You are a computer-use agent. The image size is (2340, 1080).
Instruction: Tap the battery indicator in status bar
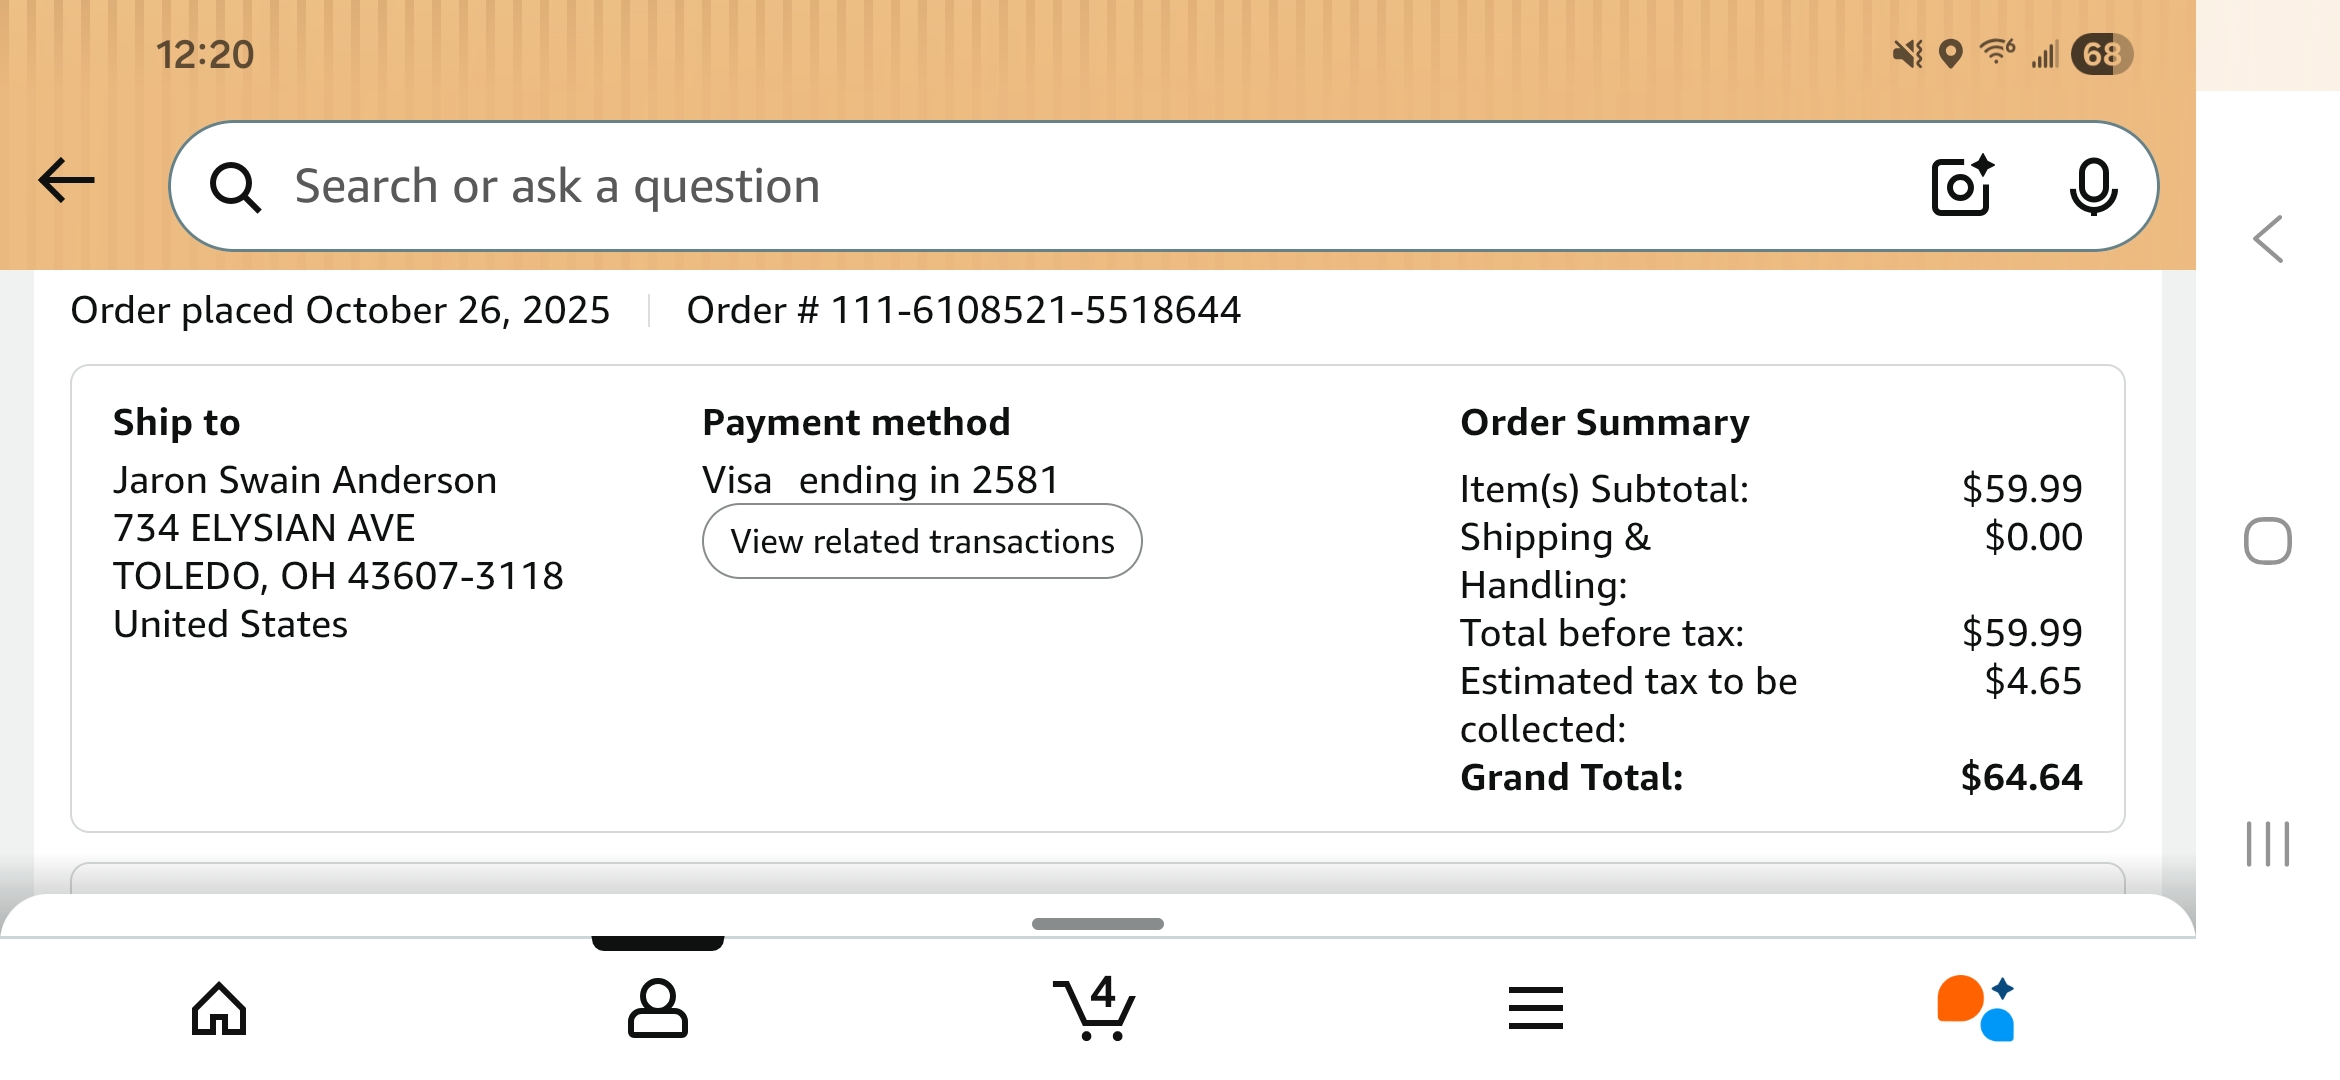coord(2102,54)
